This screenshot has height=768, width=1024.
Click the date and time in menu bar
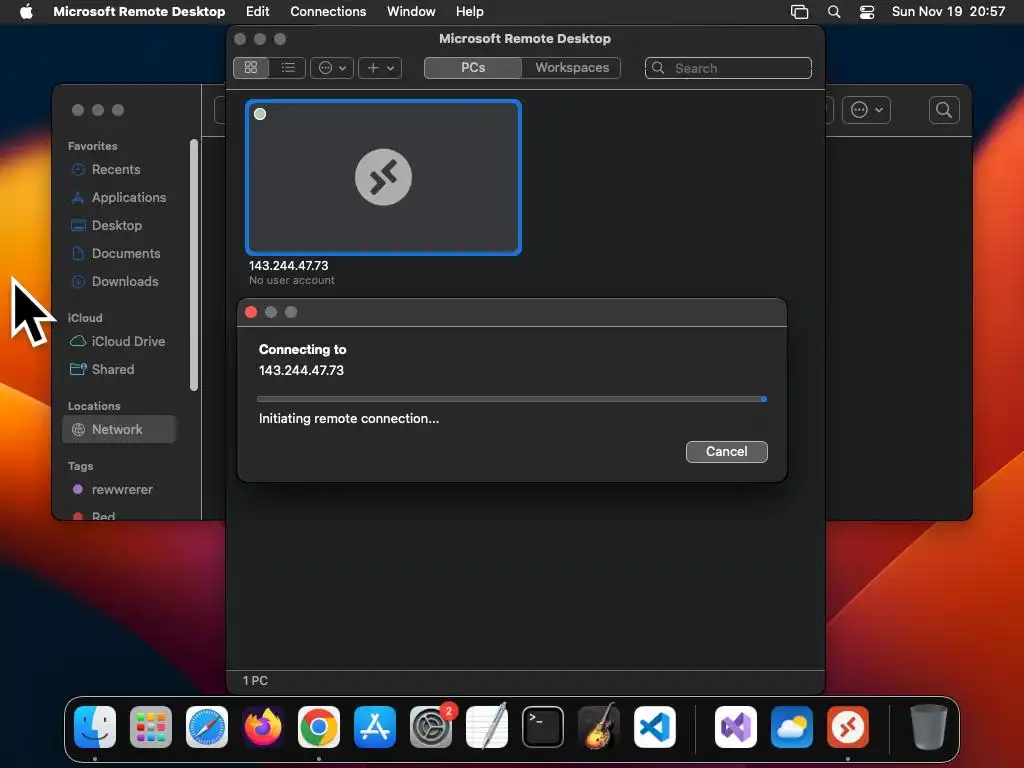click(948, 12)
